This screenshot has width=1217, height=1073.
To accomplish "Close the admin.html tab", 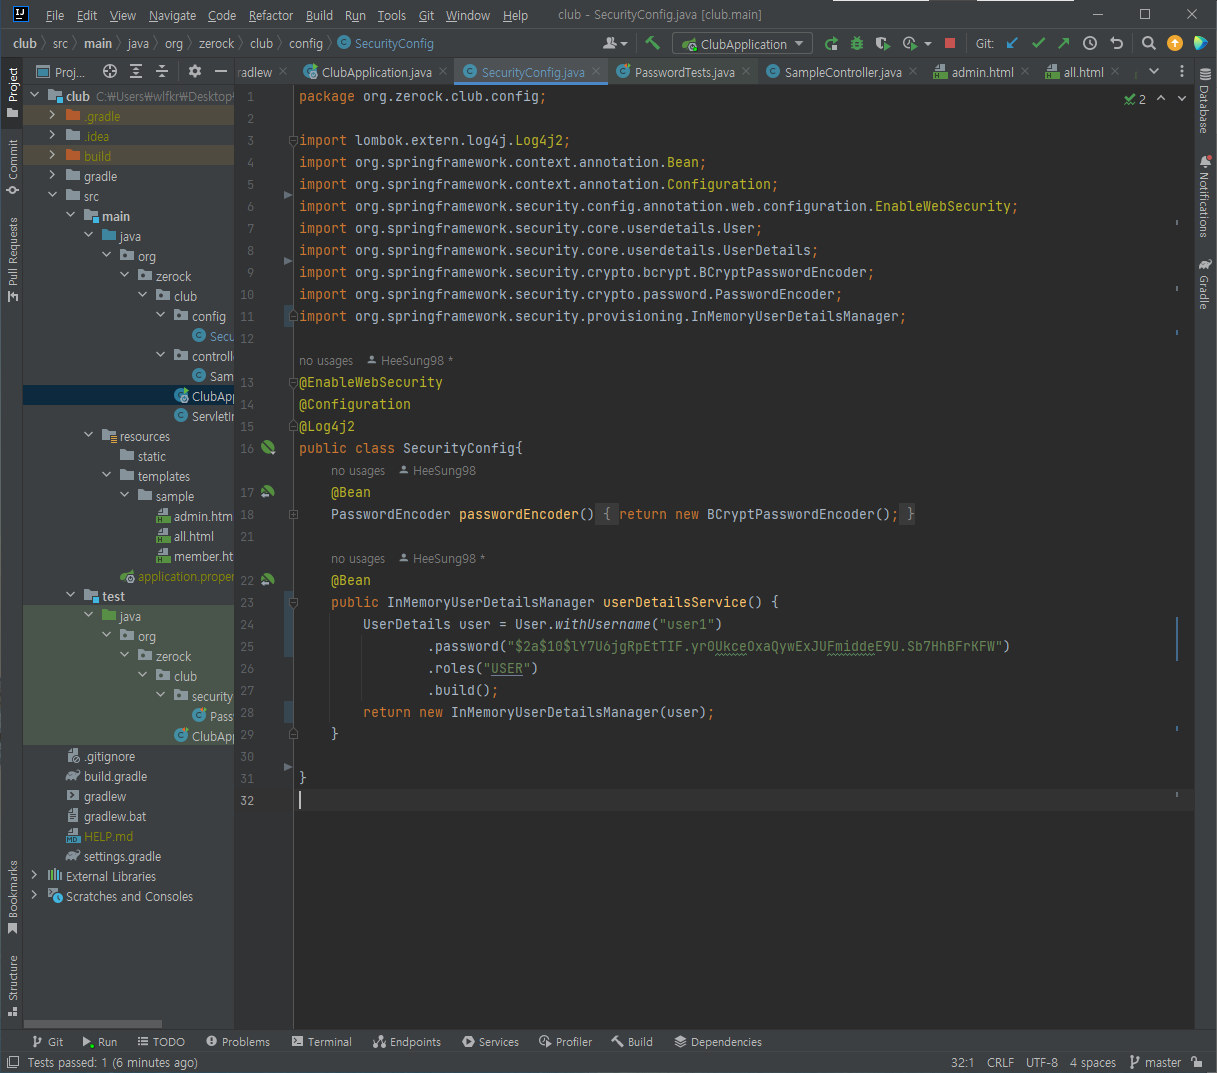I will (x=1025, y=72).
